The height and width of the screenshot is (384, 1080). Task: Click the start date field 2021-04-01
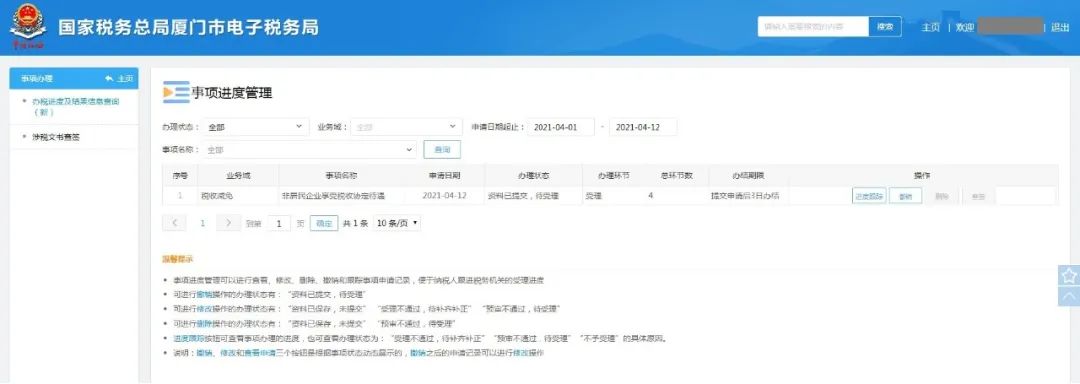click(561, 127)
